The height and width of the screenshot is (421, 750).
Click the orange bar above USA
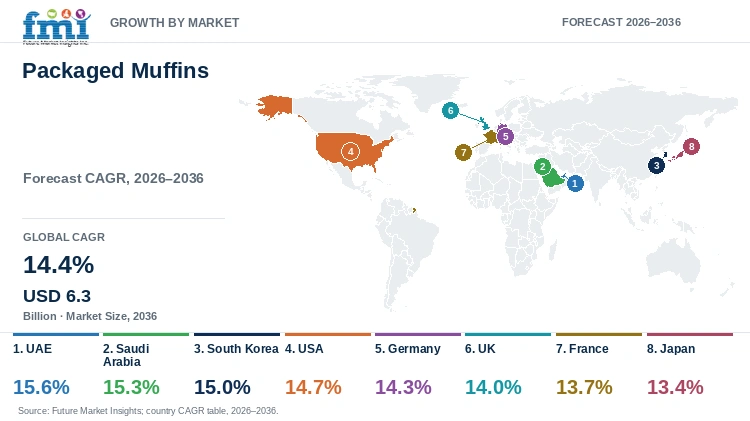click(328, 334)
